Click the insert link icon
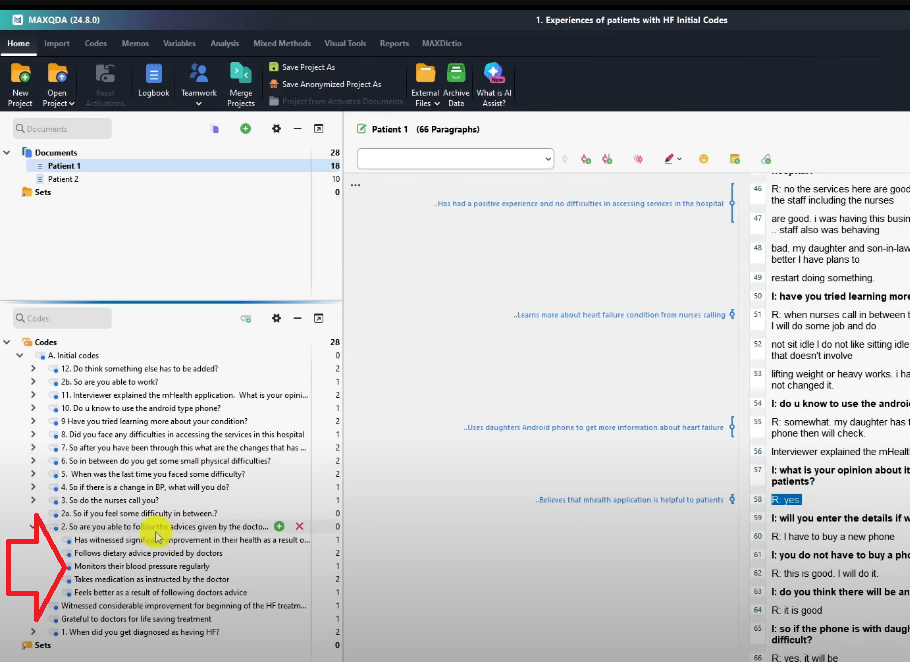 coord(765,159)
